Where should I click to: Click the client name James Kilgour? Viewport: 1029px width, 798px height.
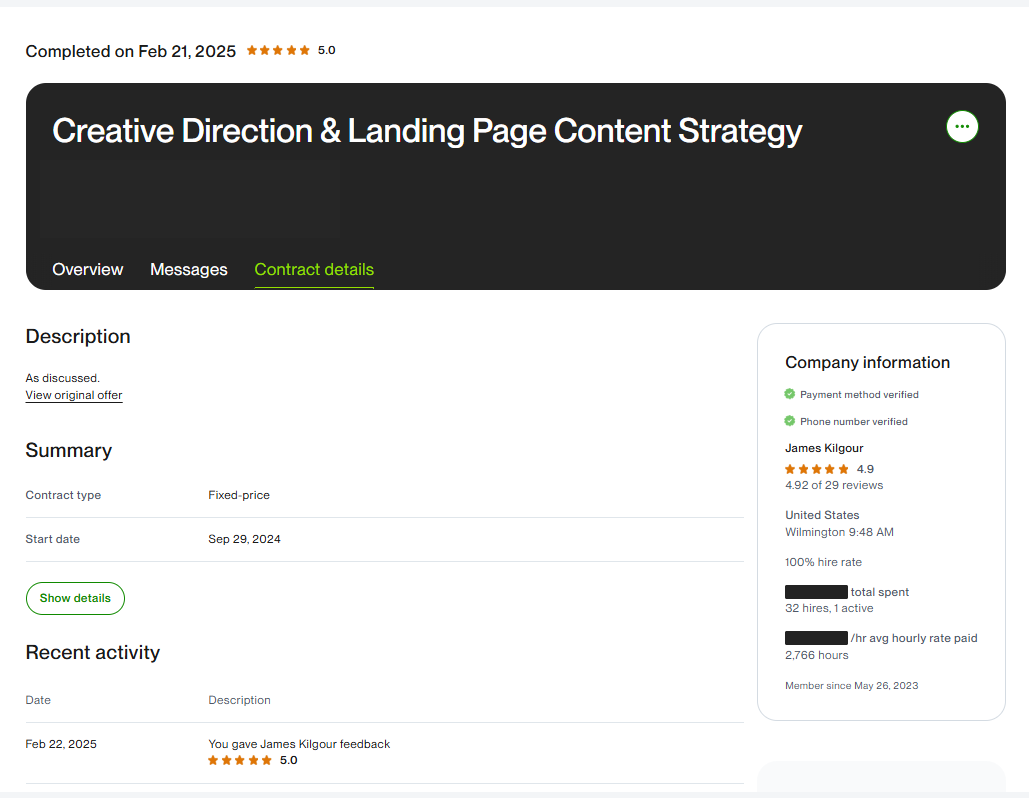pos(824,448)
